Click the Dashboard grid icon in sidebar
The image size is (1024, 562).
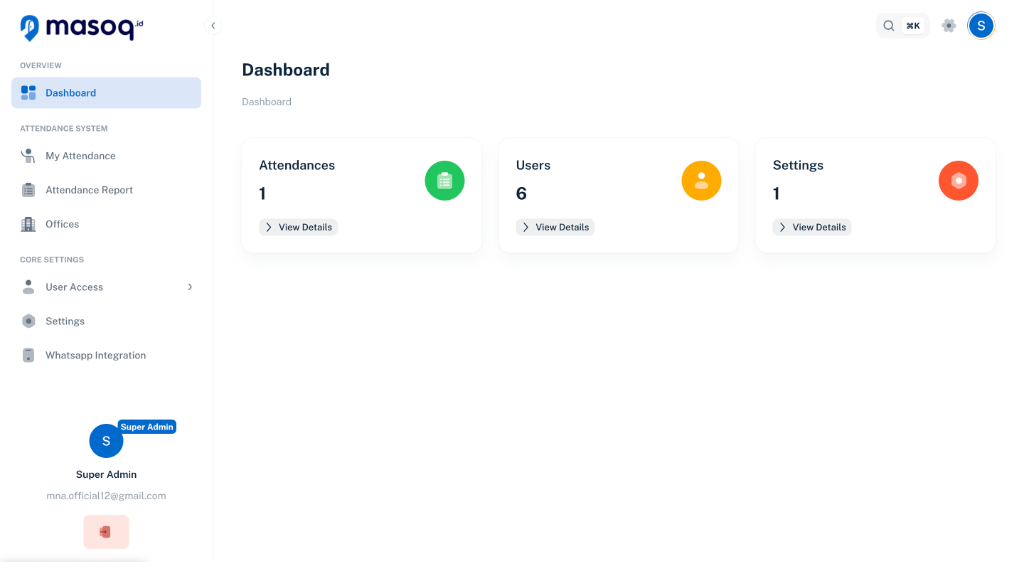(x=28, y=93)
